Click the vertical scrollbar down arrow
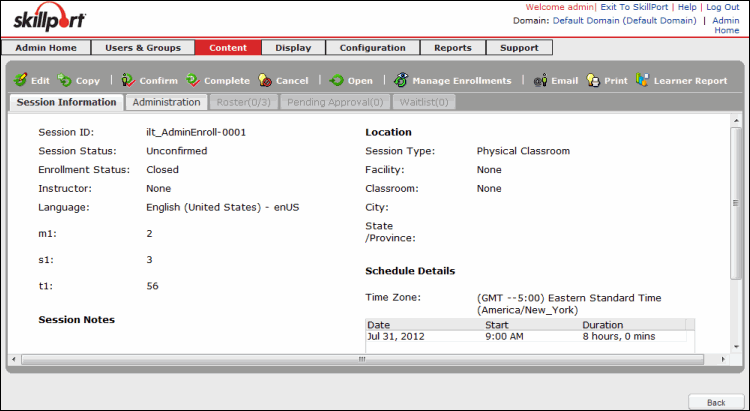This screenshot has width=750, height=411. [x=736, y=347]
